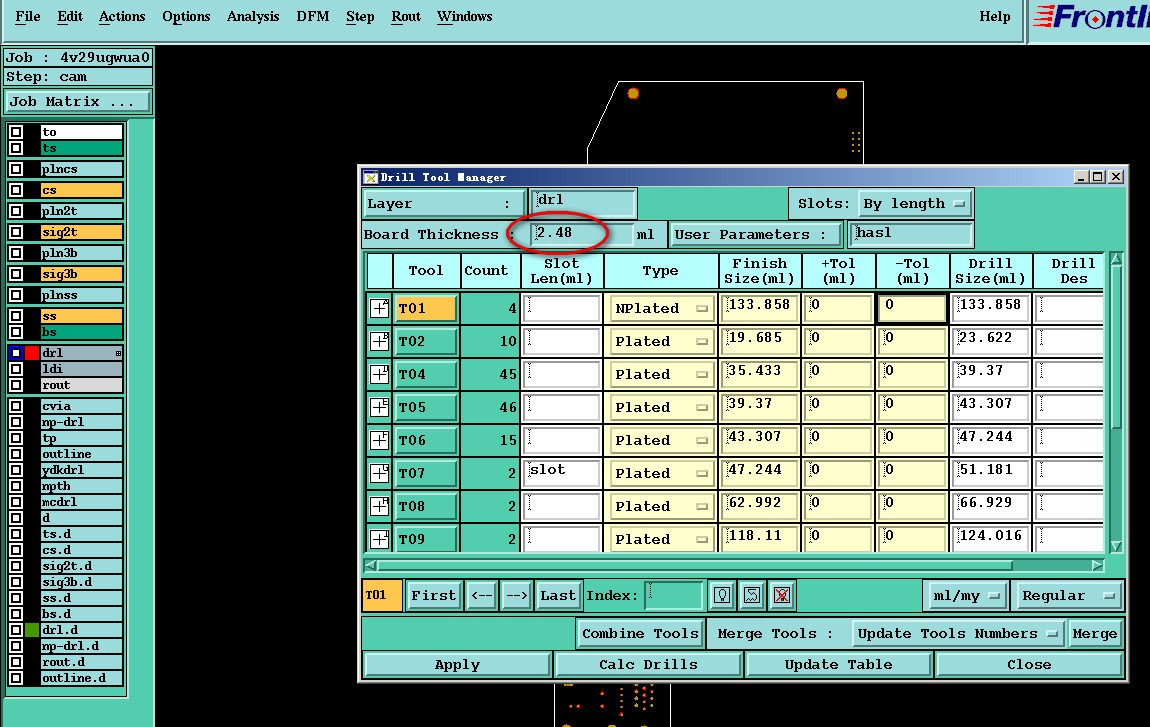Viewport: 1150px width, 727px height.
Task: Select the T04 tool button
Action: tap(425, 374)
